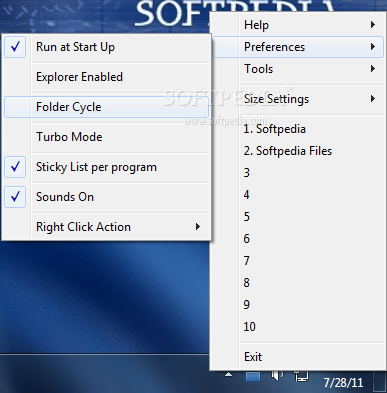The width and height of the screenshot is (387, 393).
Task: Enable the Folder Cycle option
Action: click(107, 107)
